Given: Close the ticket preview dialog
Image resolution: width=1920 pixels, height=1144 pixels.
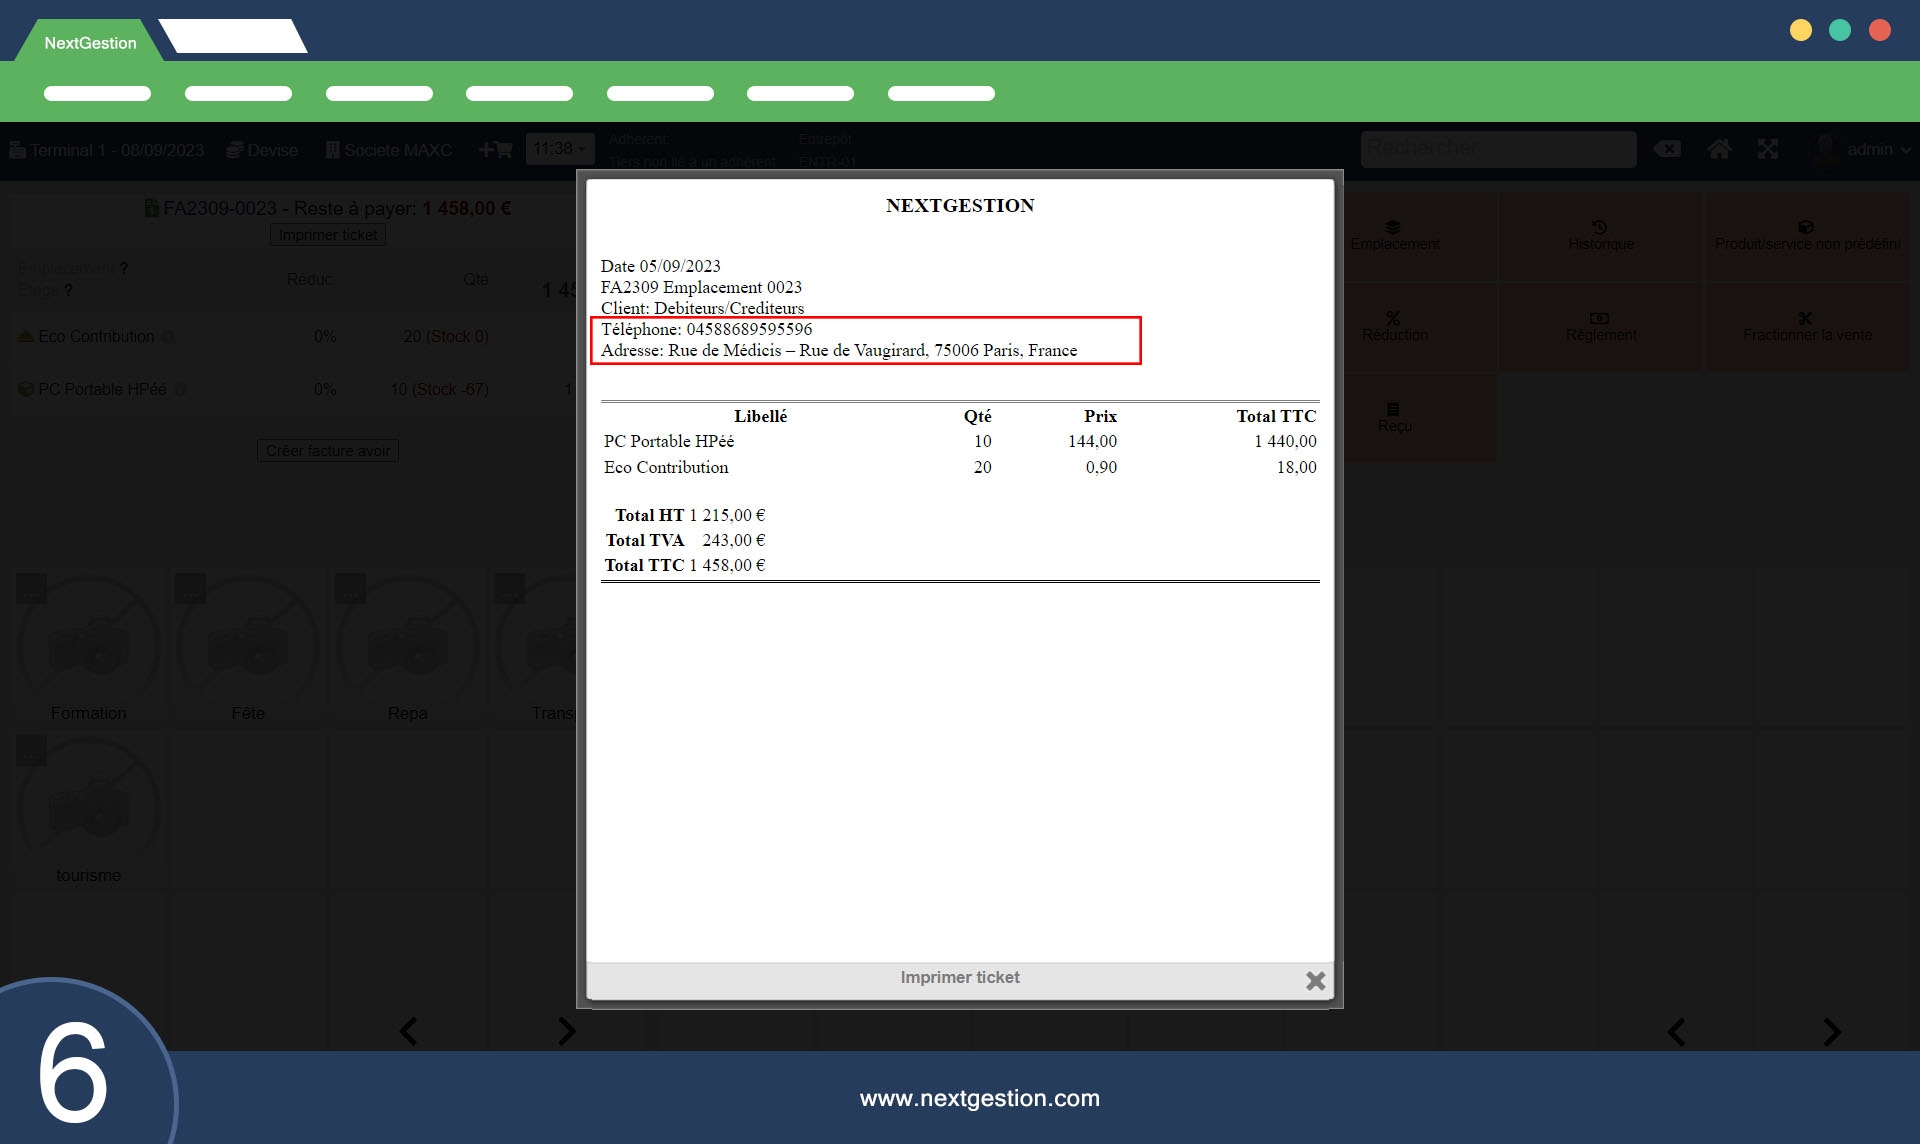Looking at the screenshot, I should 1315,981.
